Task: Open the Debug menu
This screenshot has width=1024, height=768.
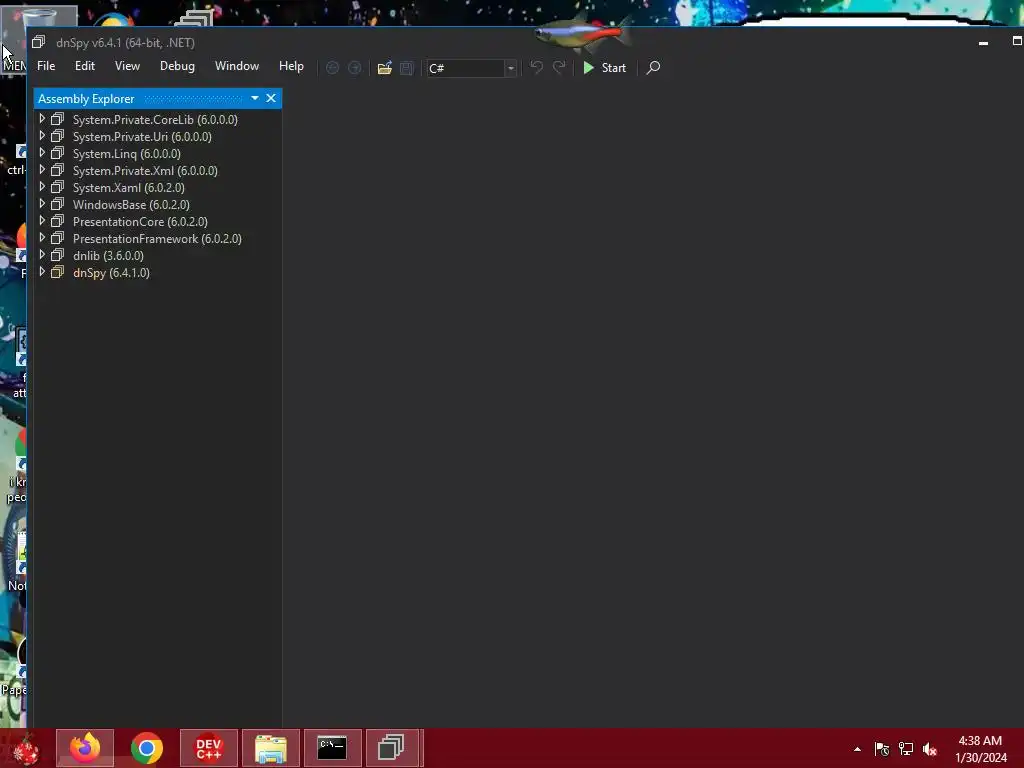Action: [178, 66]
